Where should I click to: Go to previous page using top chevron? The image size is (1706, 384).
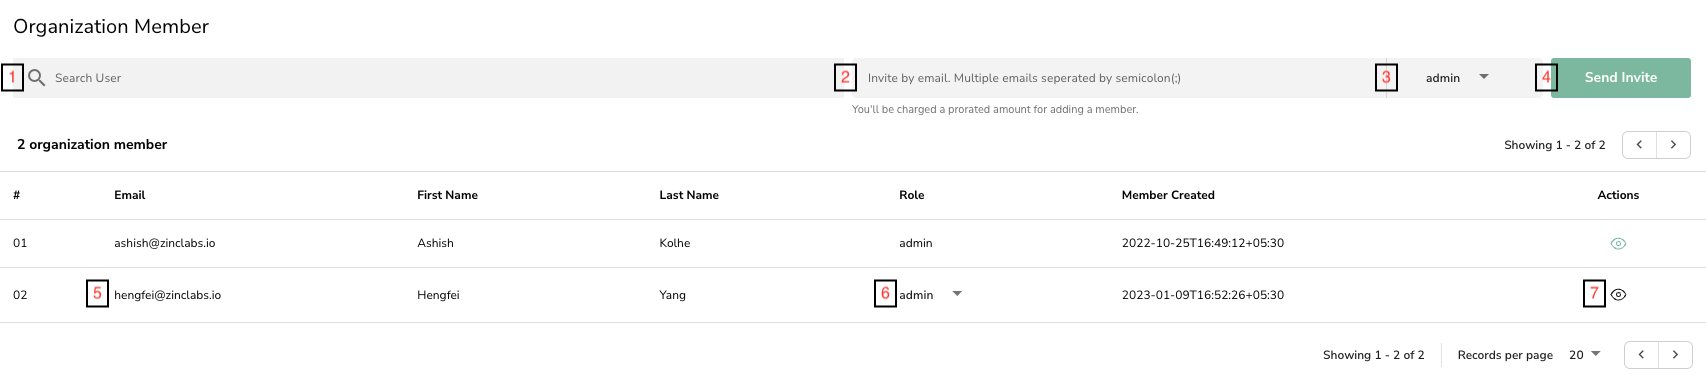(x=1639, y=145)
